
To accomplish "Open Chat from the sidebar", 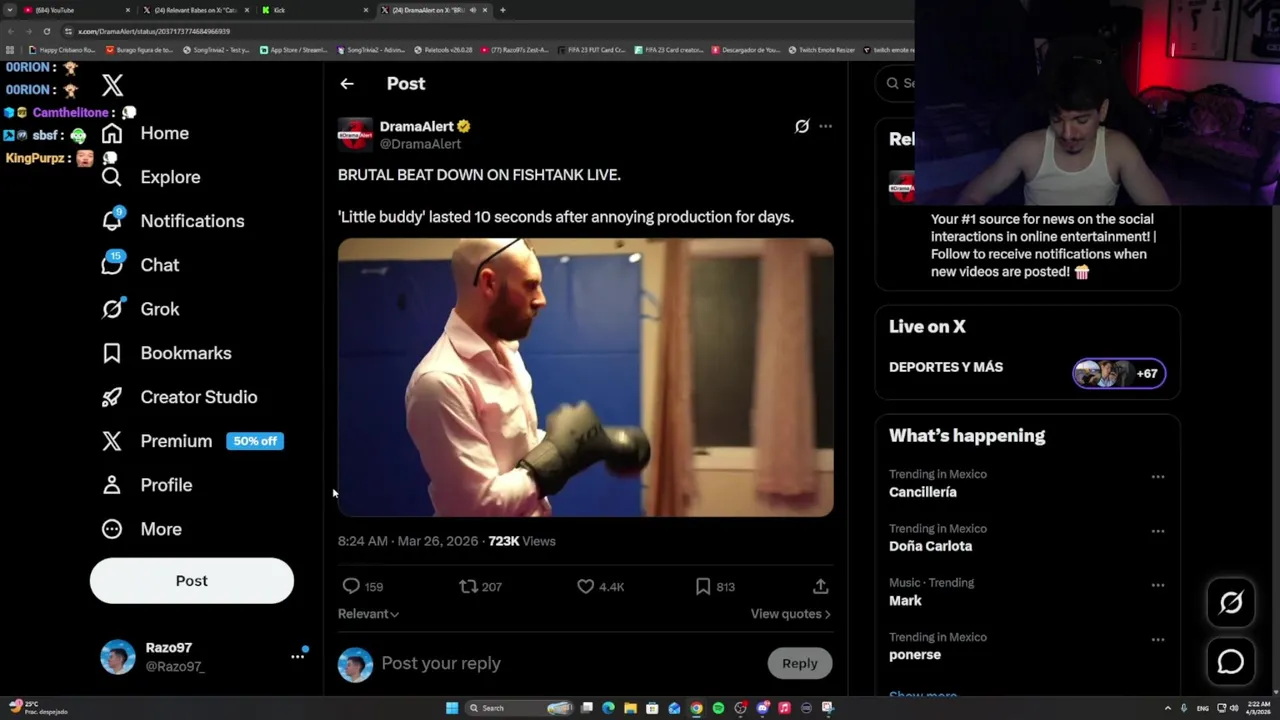I will pos(140,265).
